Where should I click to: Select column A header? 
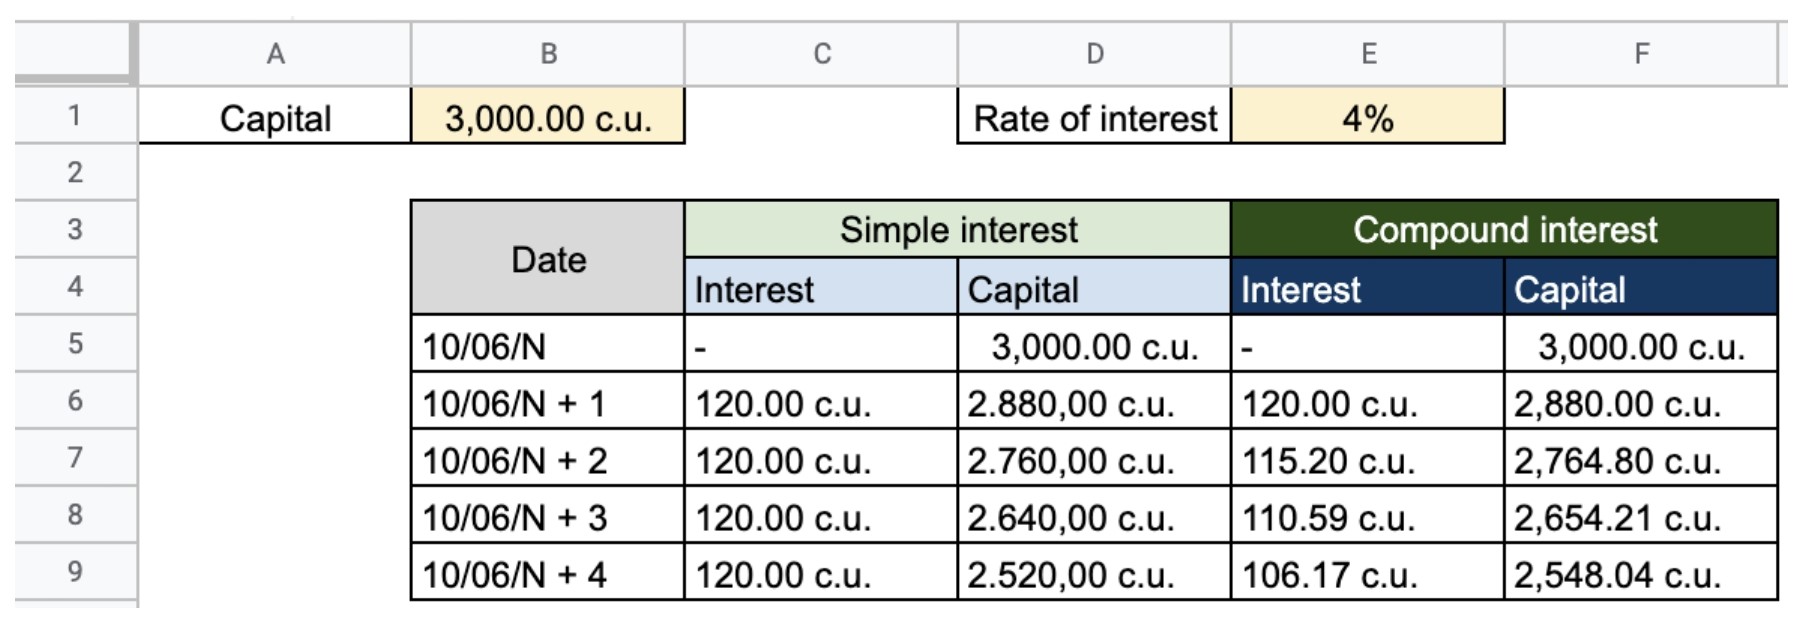(275, 54)
